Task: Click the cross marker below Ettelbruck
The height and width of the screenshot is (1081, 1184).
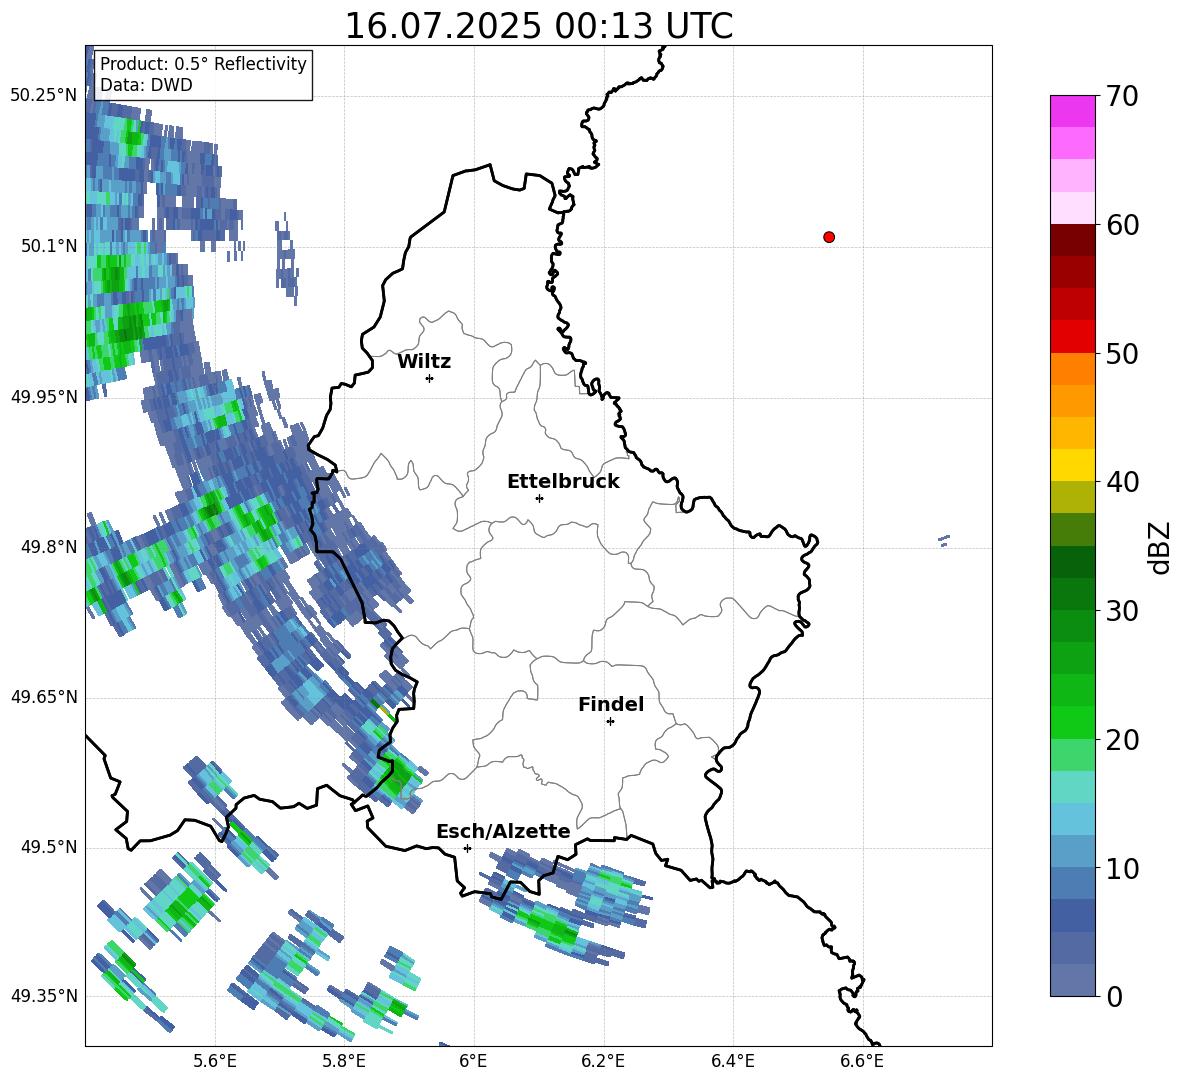Action: click(539, 498)
